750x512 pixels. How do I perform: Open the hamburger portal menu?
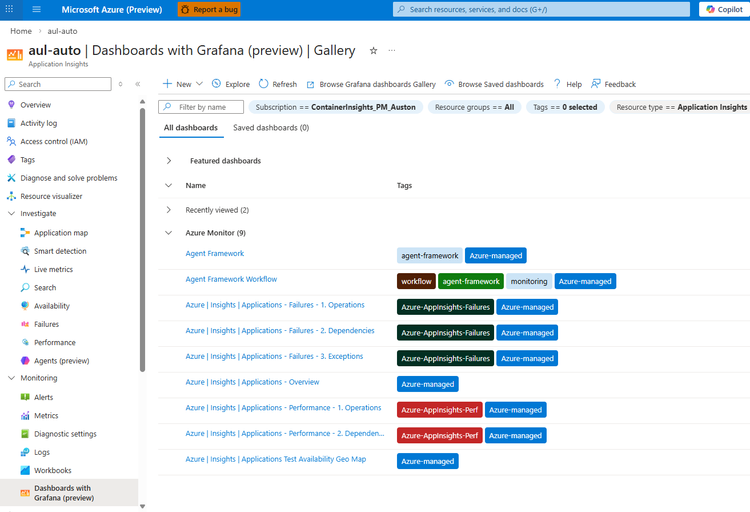tap(36, 9)
